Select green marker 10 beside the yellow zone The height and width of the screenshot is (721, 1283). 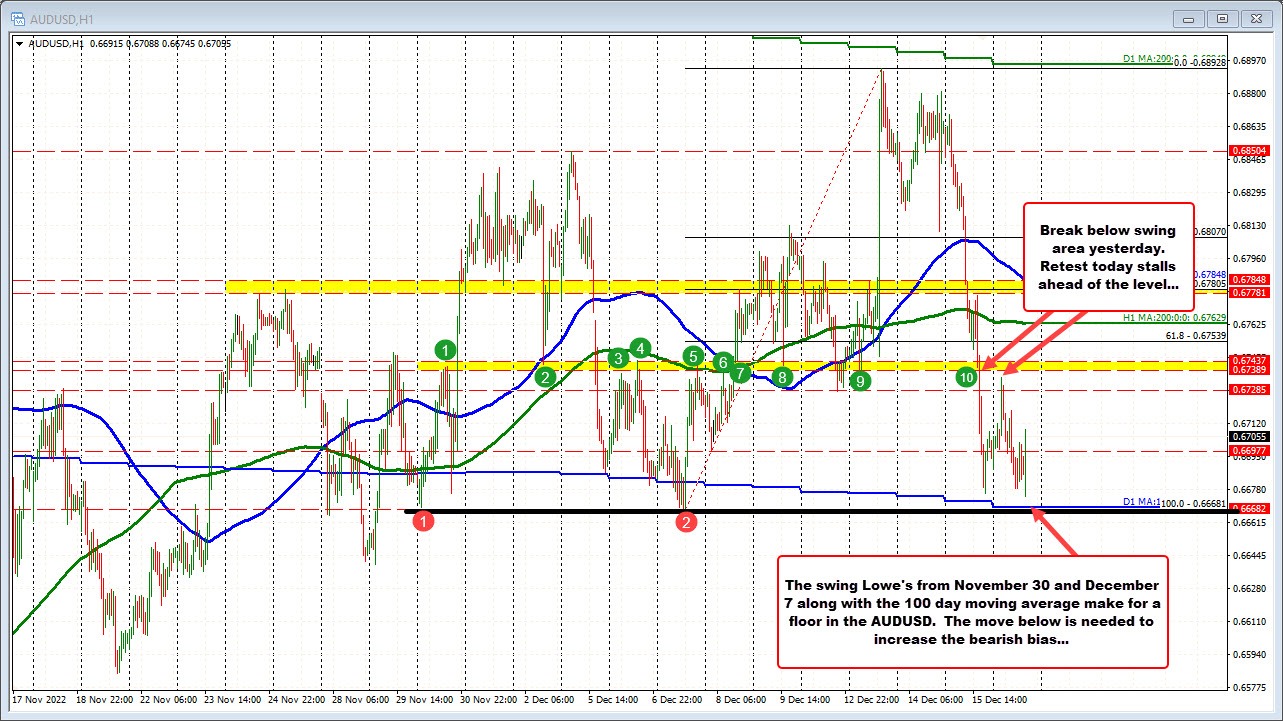[x=966, y=378]
